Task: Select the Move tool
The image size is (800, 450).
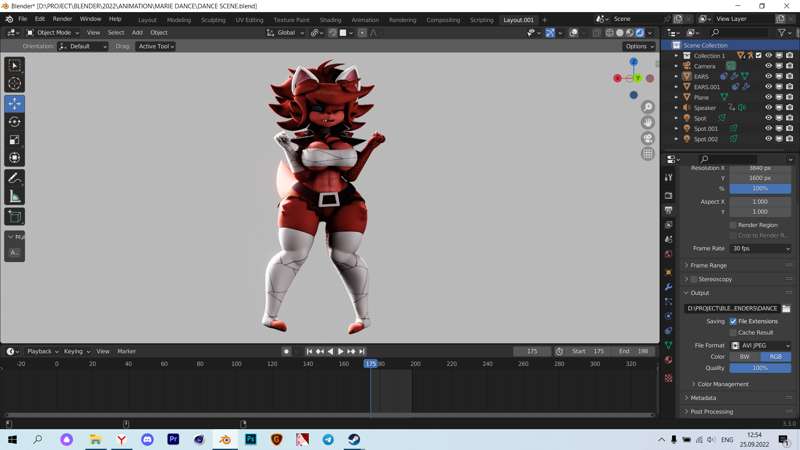Action: [x=14, y=104]
